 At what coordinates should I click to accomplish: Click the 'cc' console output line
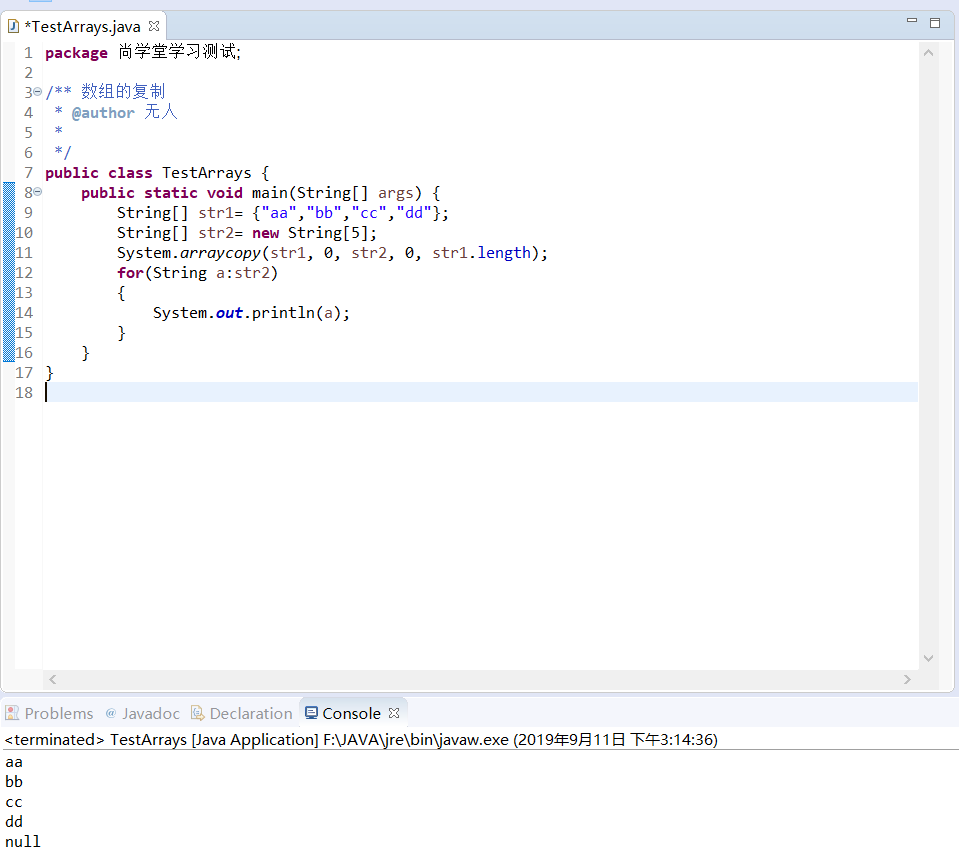pyautogui.click(x=14, y=802)
